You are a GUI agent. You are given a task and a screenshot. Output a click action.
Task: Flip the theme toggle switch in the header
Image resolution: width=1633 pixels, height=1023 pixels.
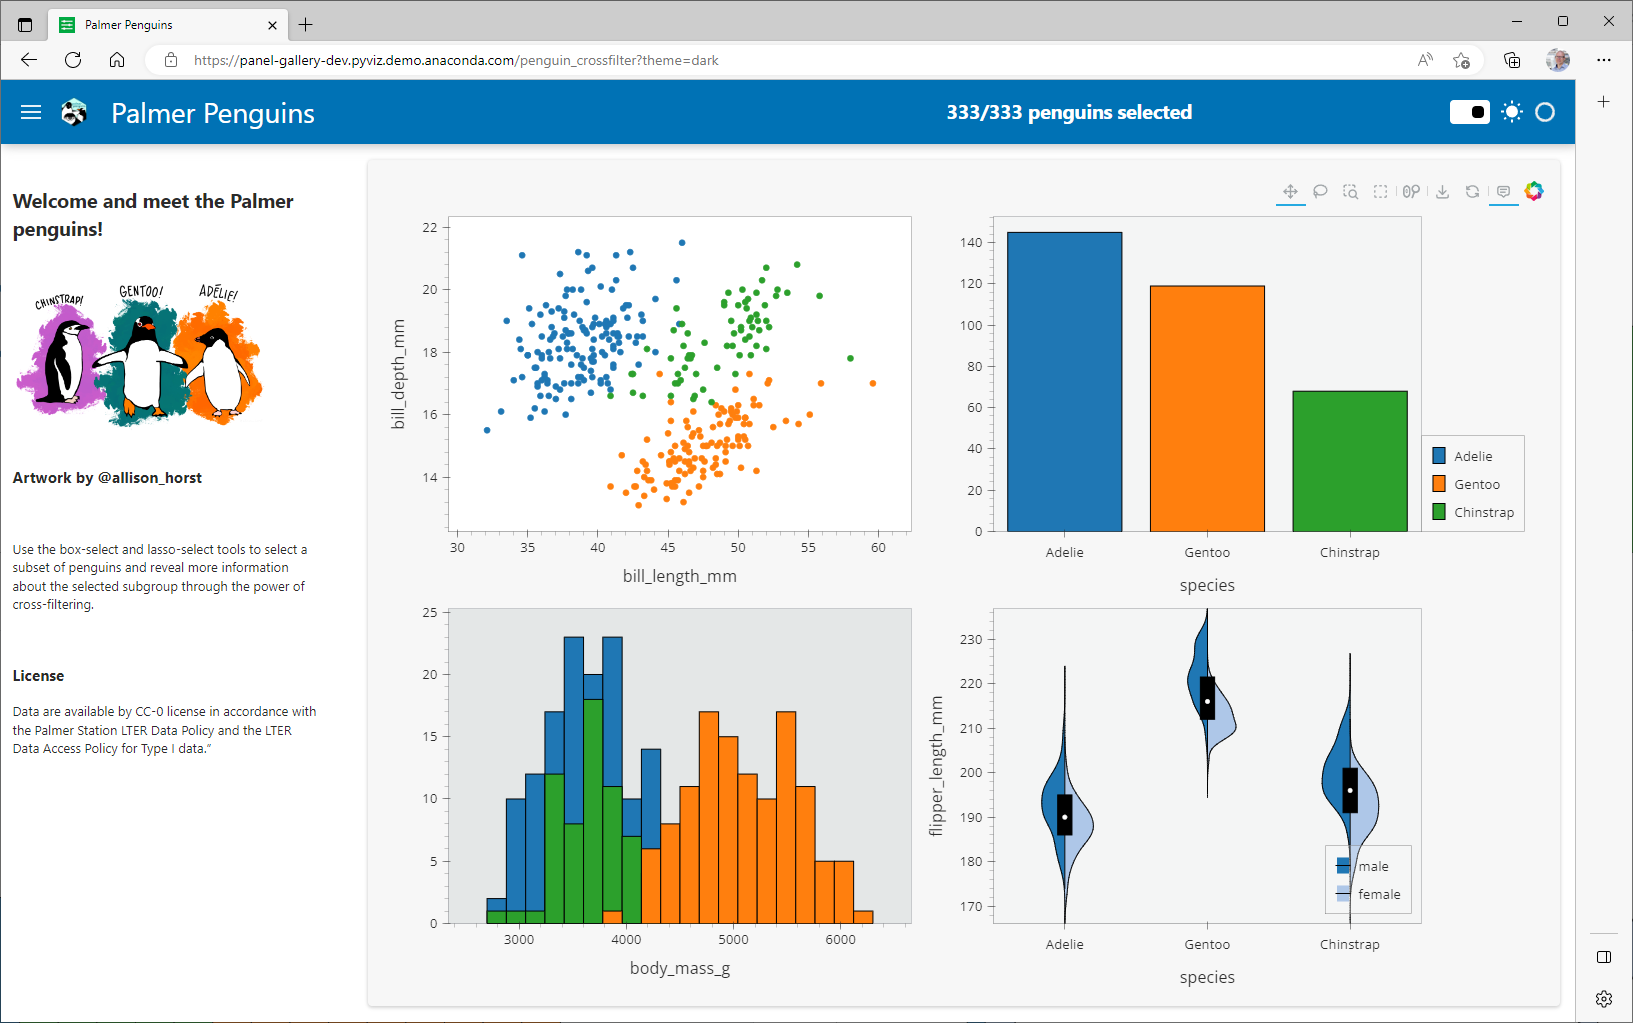[x=1469, y=112]
